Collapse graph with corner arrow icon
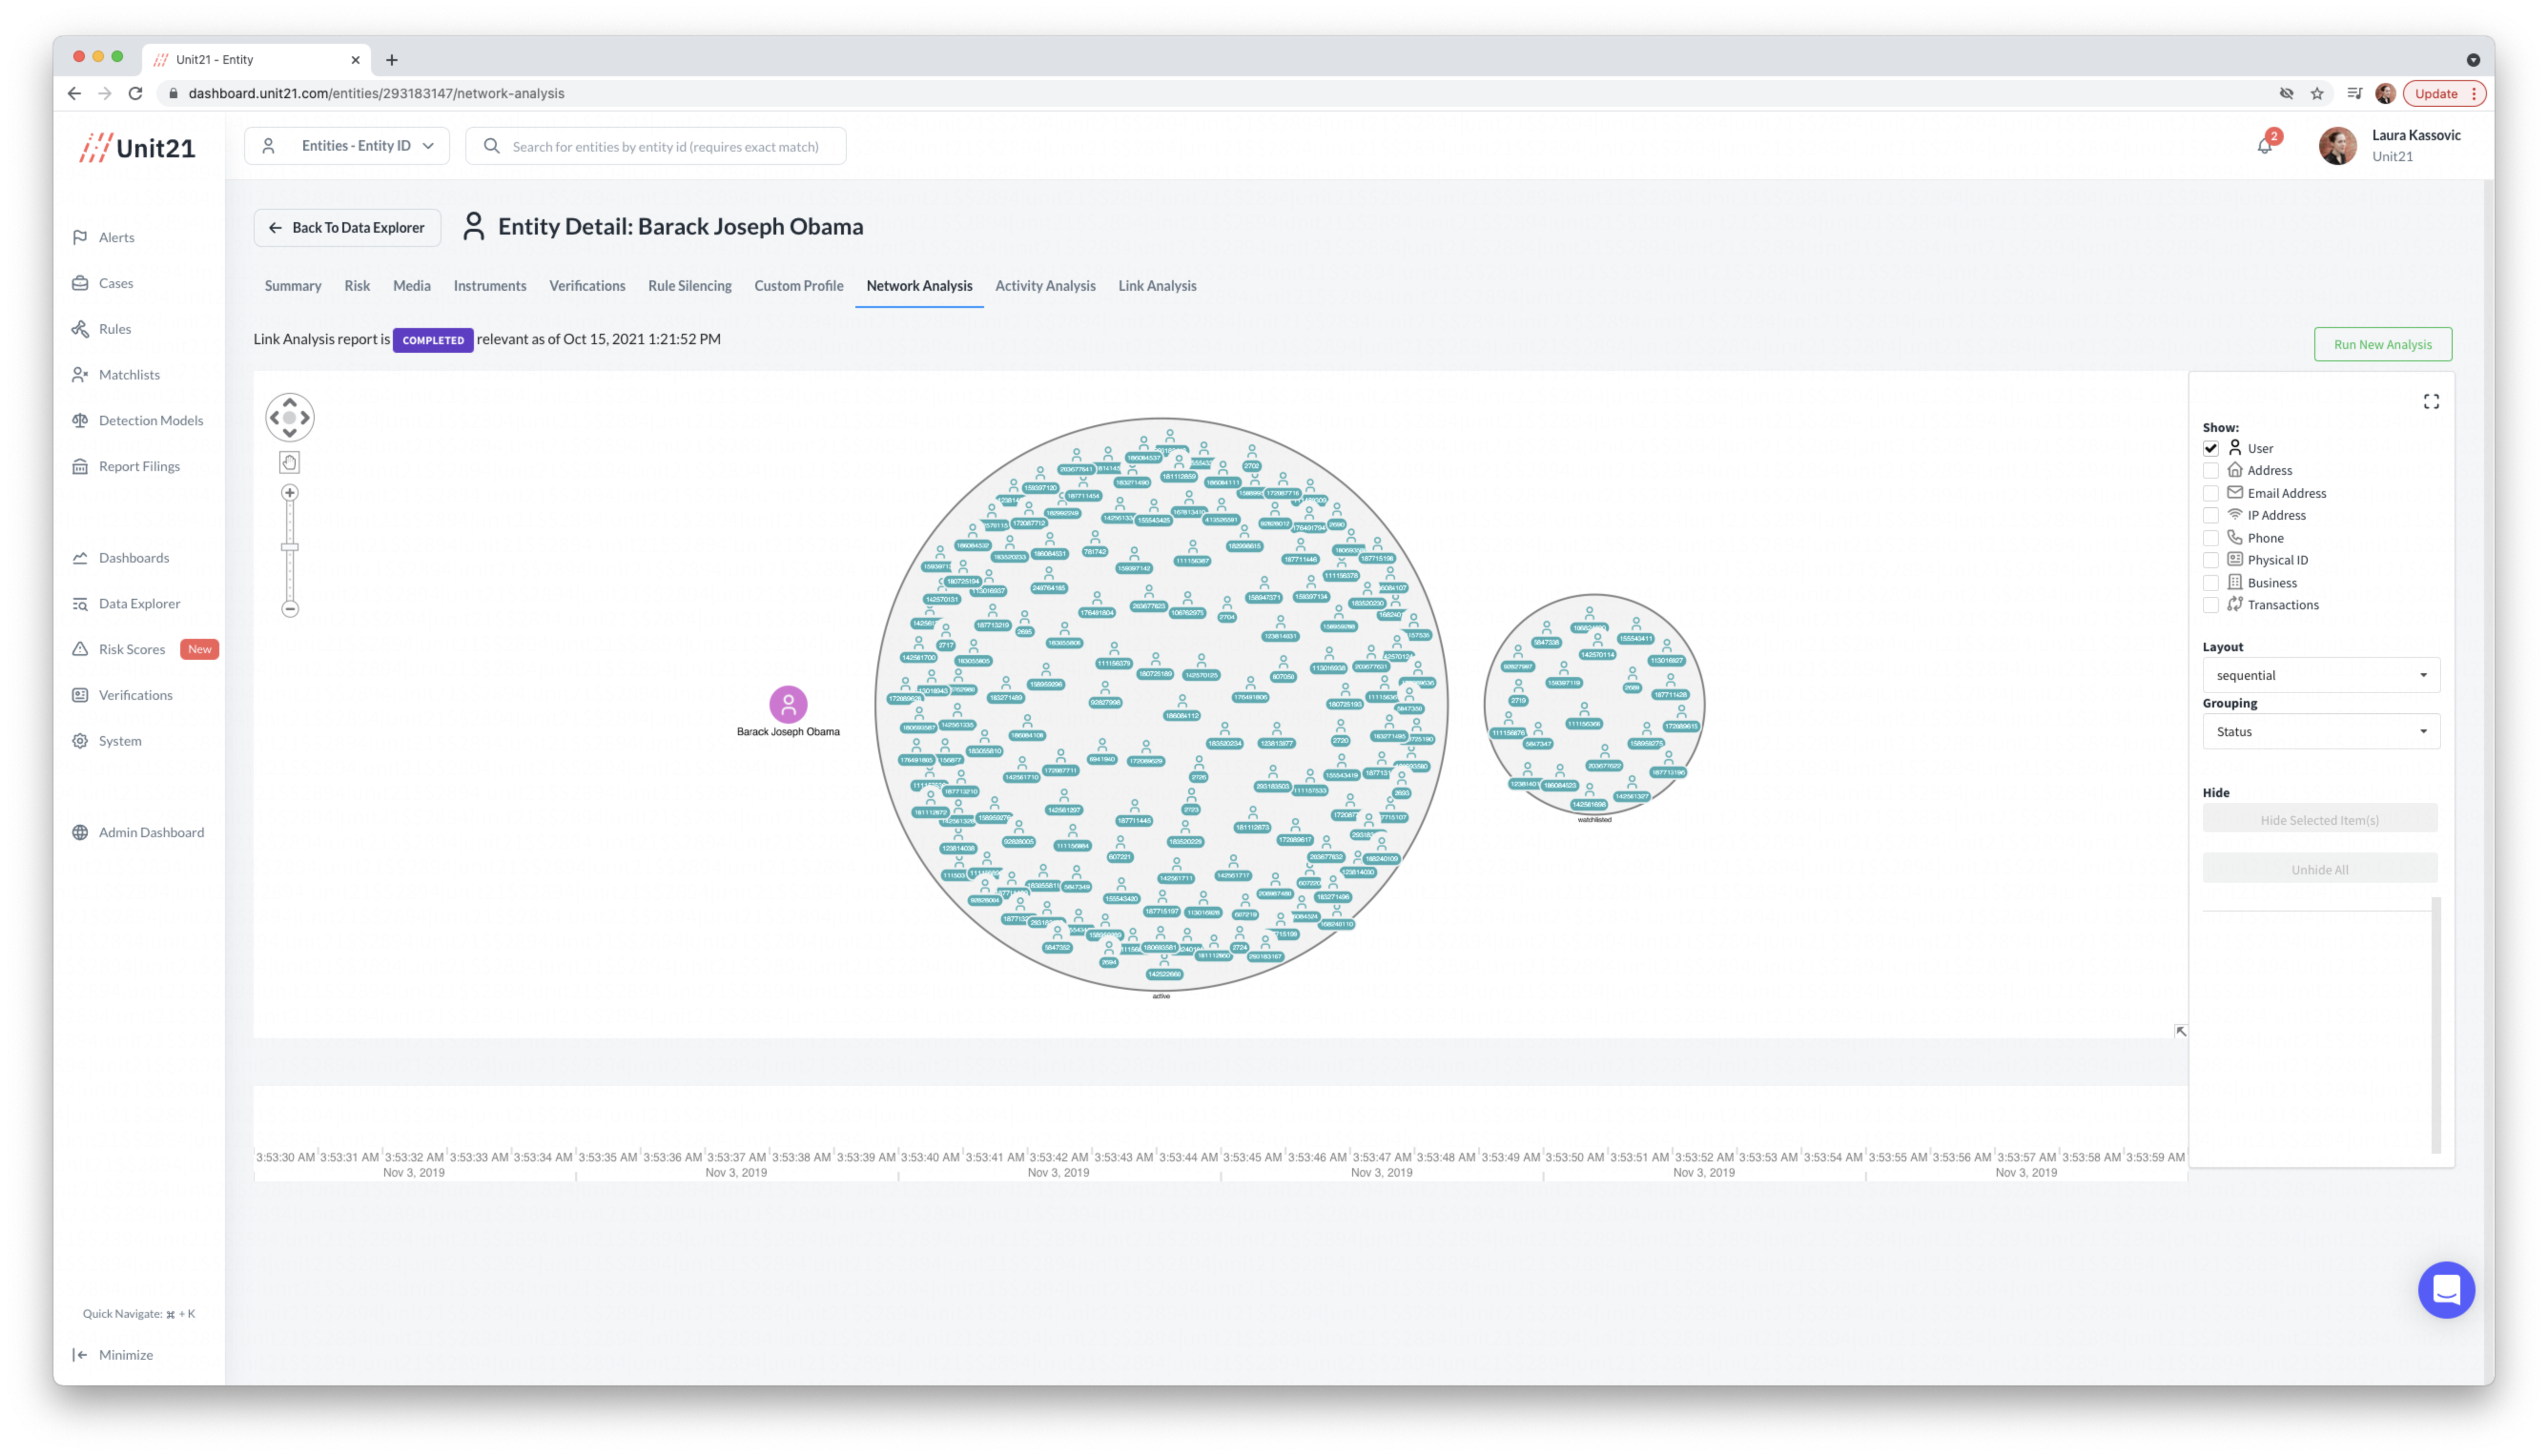 click(2180, 1031)
